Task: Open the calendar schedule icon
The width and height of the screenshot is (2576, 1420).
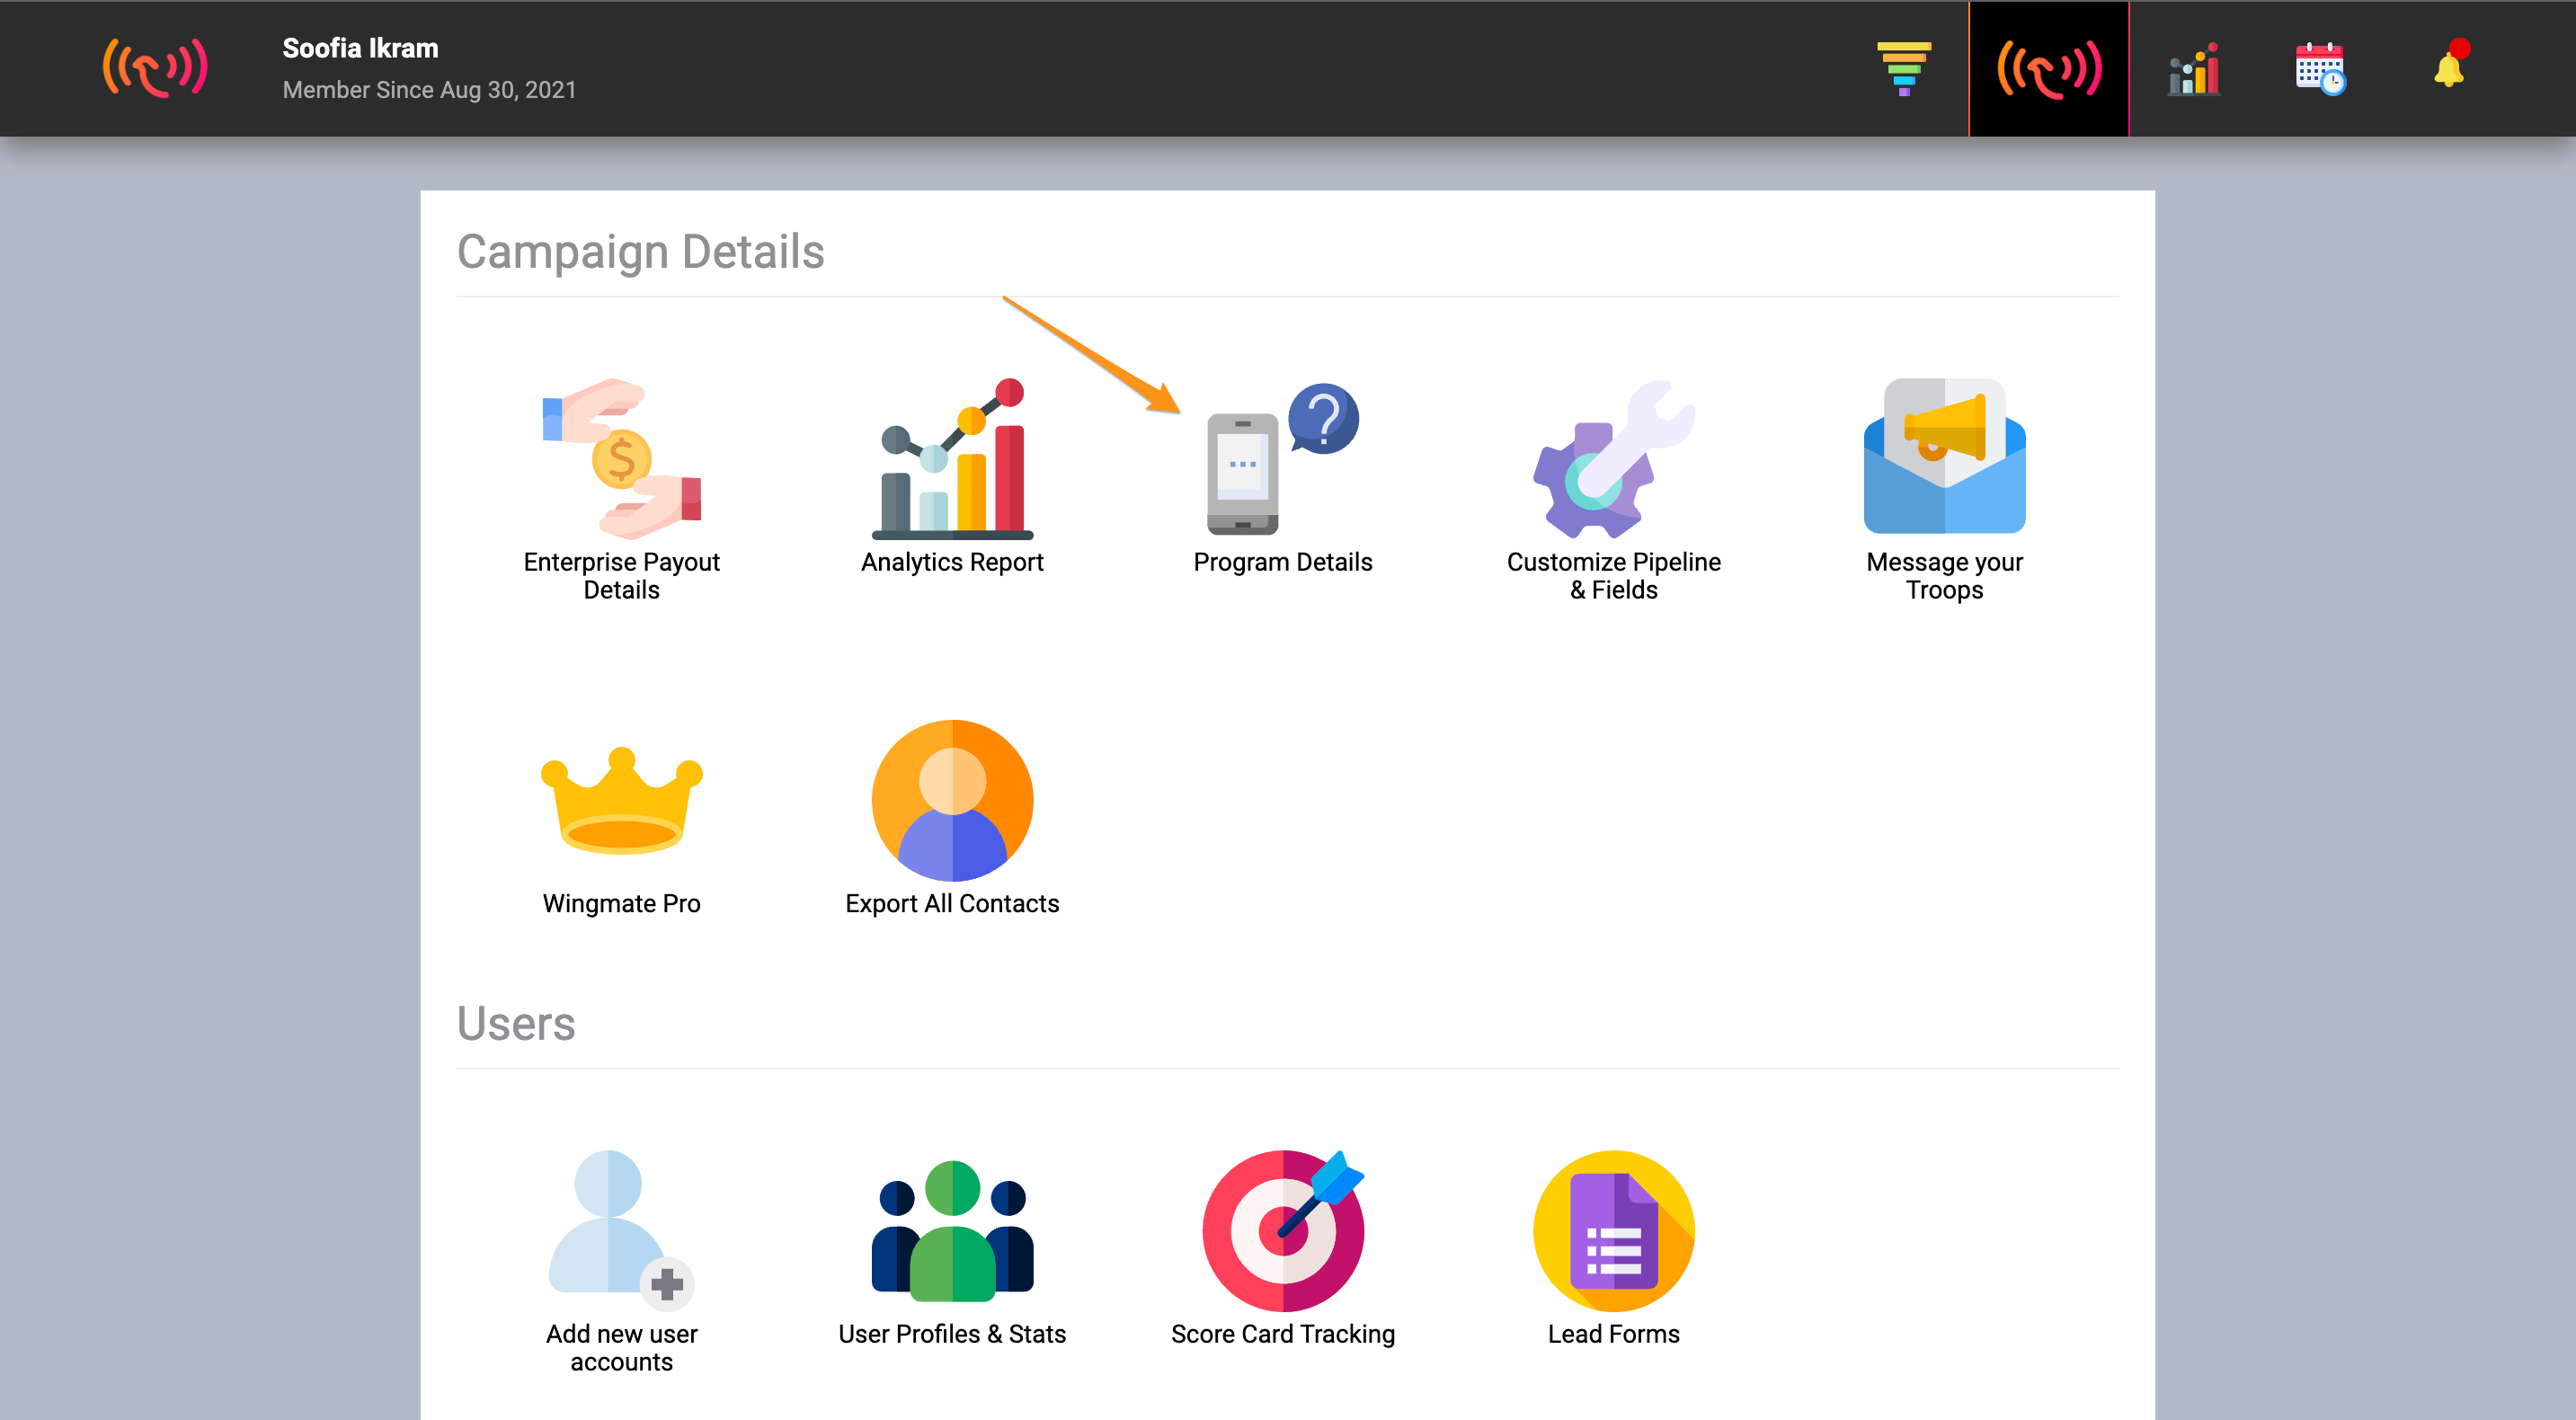Action: click(2321, 68)
